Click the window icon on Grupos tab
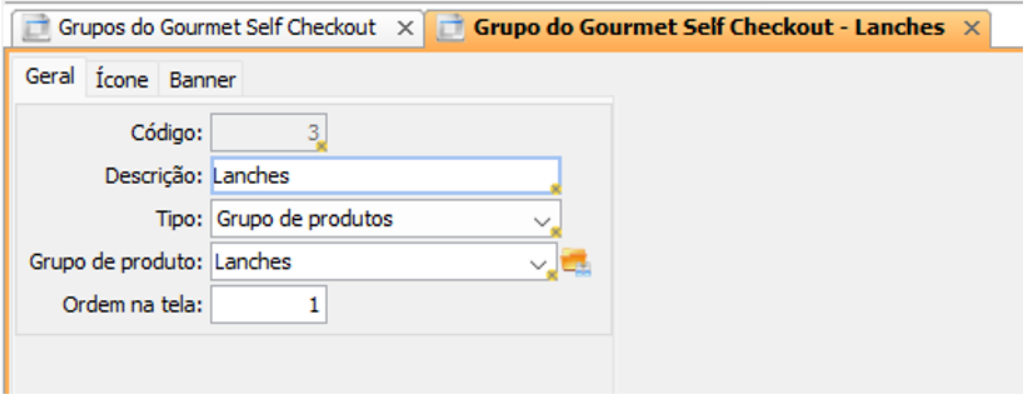 37,27
